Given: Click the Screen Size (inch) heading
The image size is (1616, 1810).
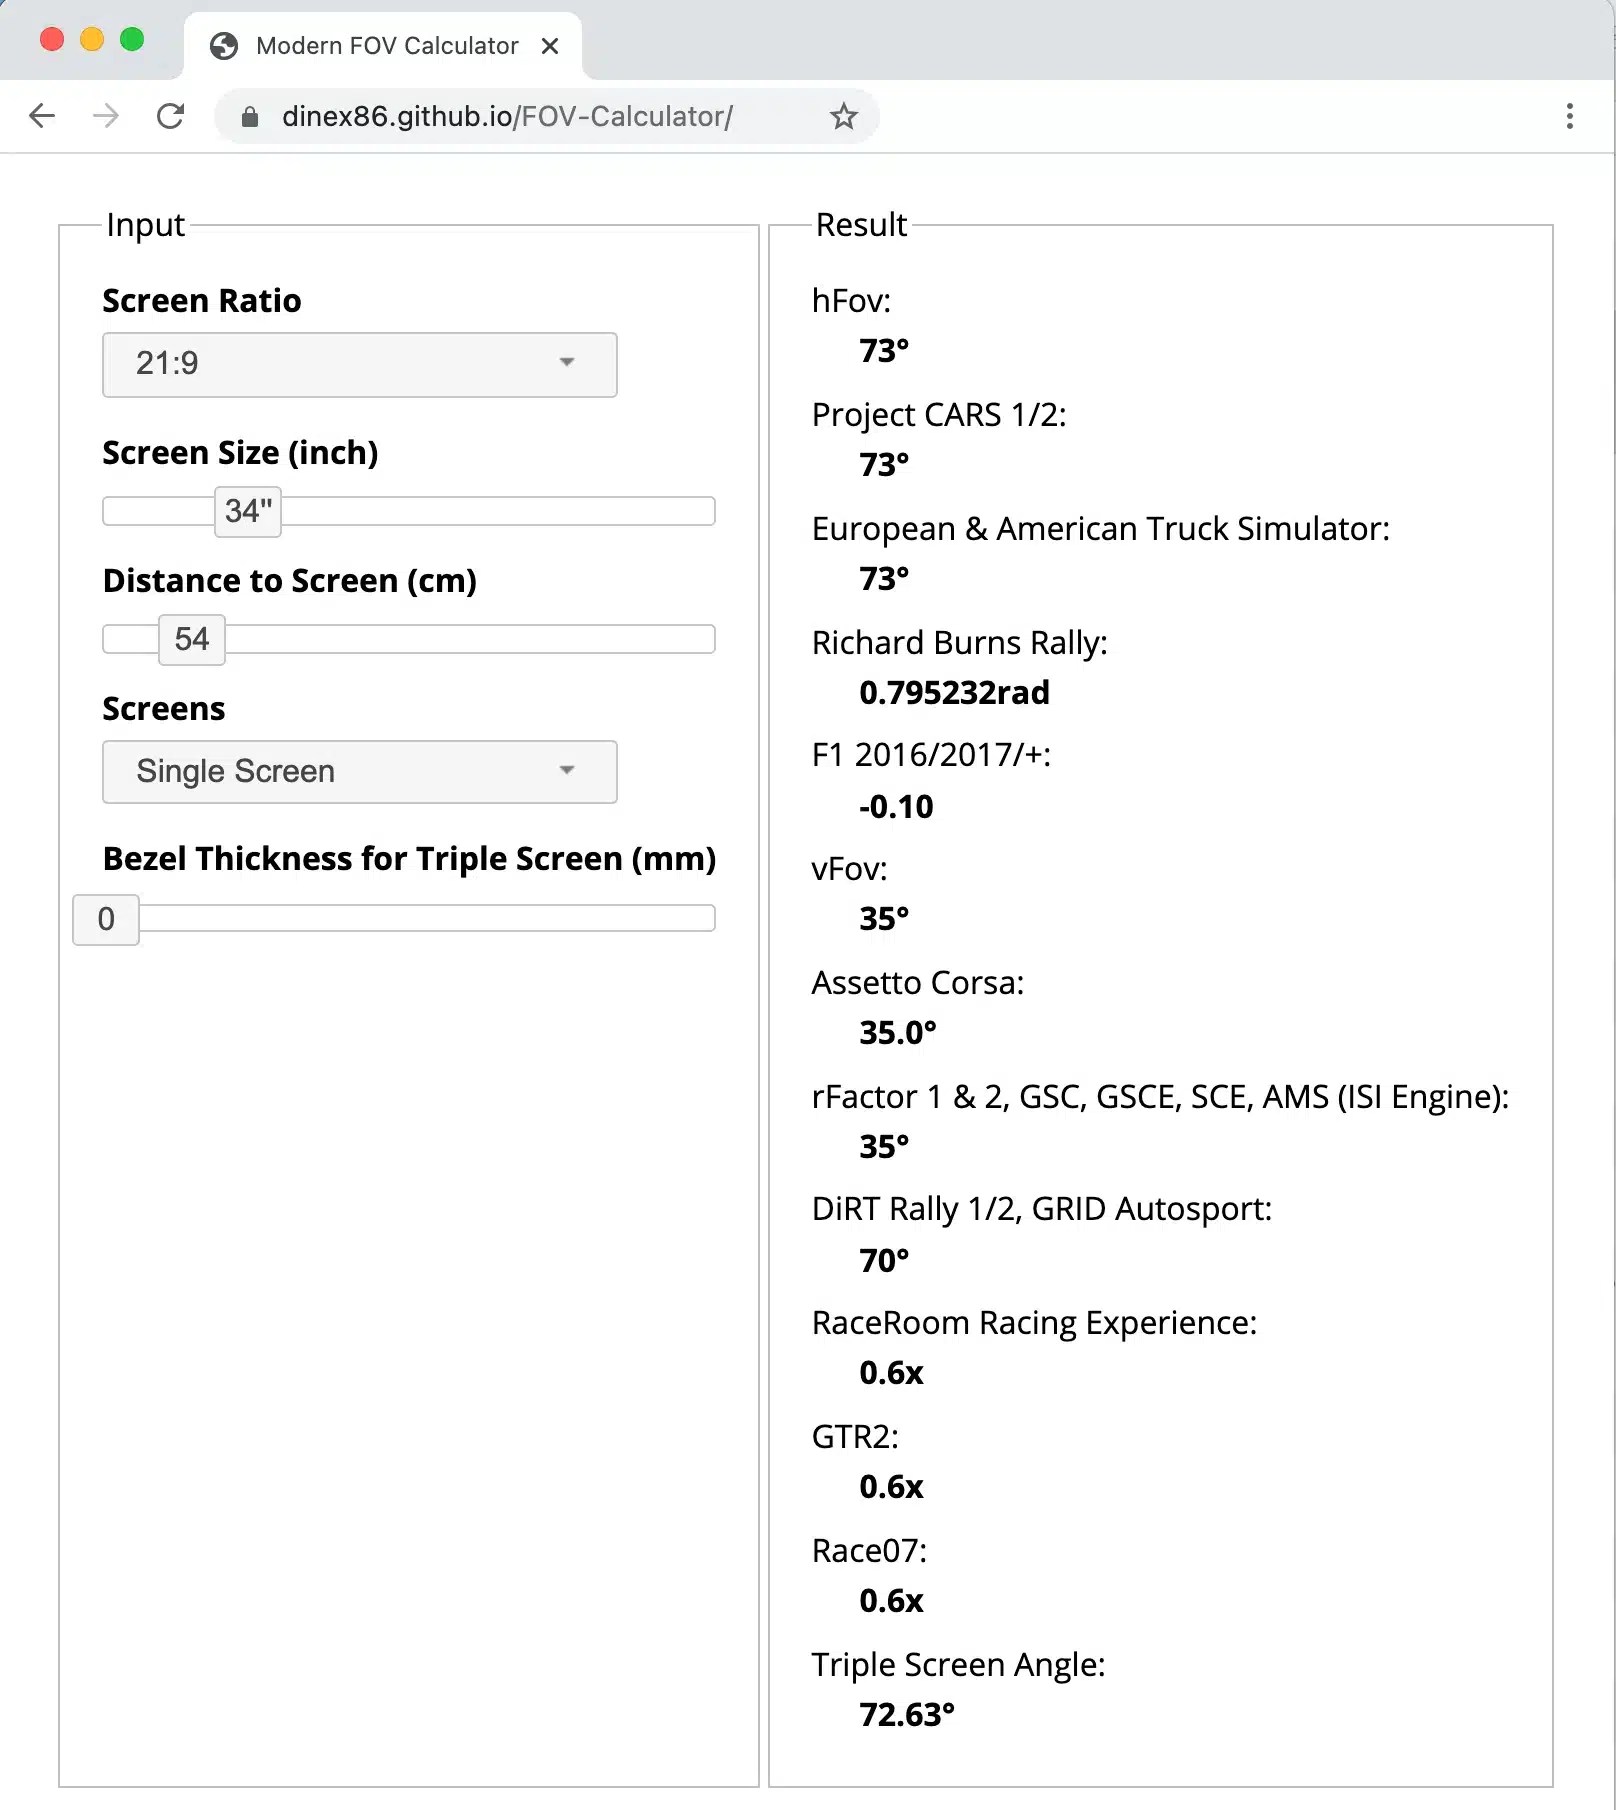Looking at the screenshot, I should 241,453.
